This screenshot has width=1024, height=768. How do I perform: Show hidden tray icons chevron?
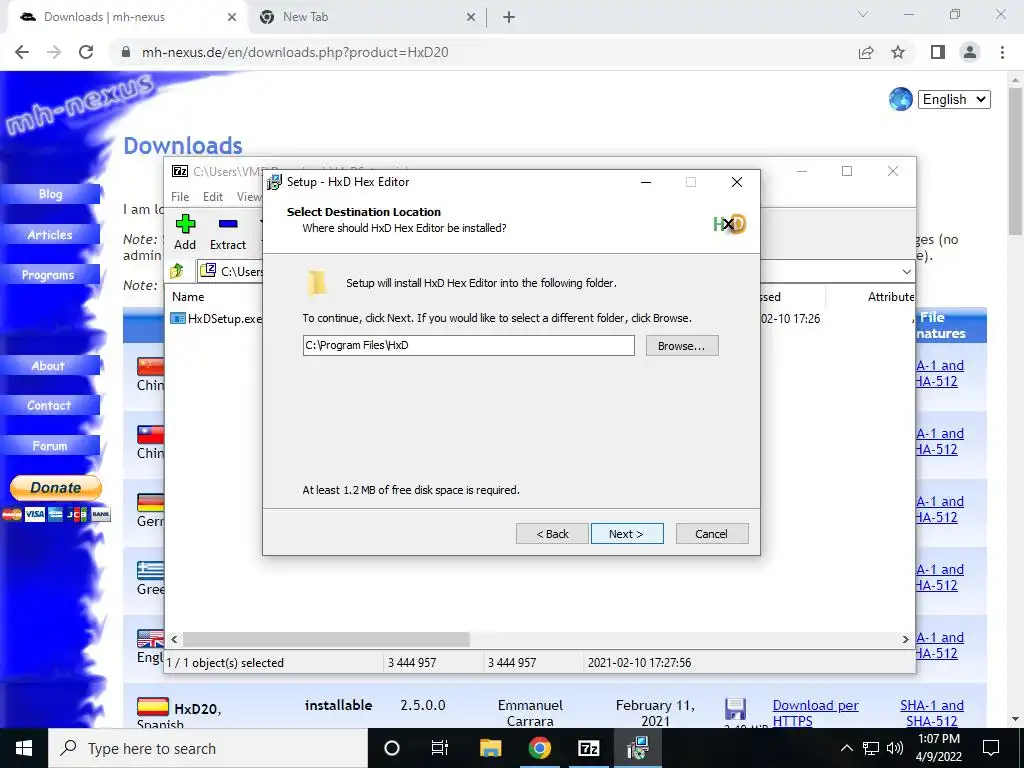pos(846,748)
